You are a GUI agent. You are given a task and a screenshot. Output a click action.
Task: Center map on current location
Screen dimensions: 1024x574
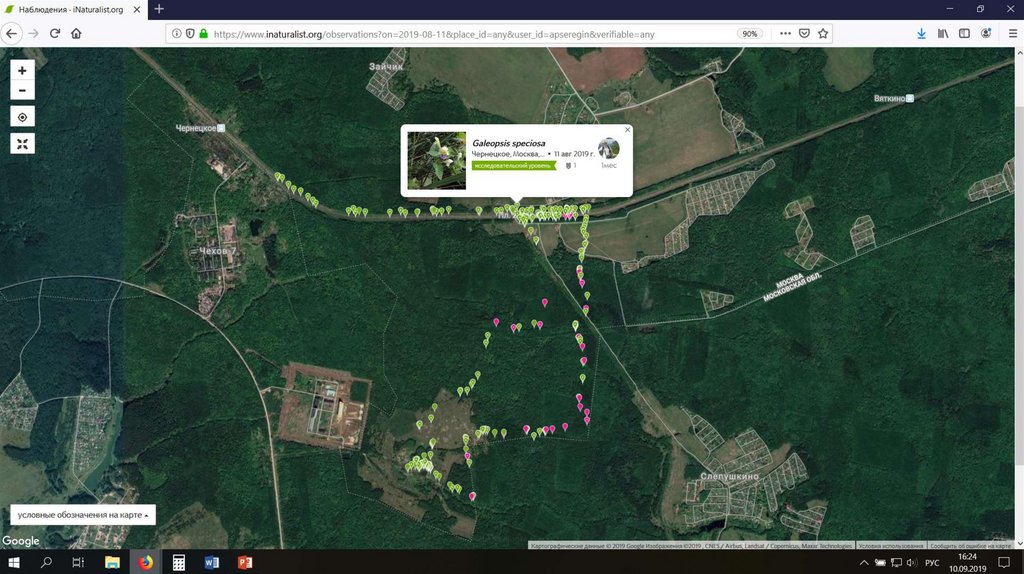click(22, 117)
